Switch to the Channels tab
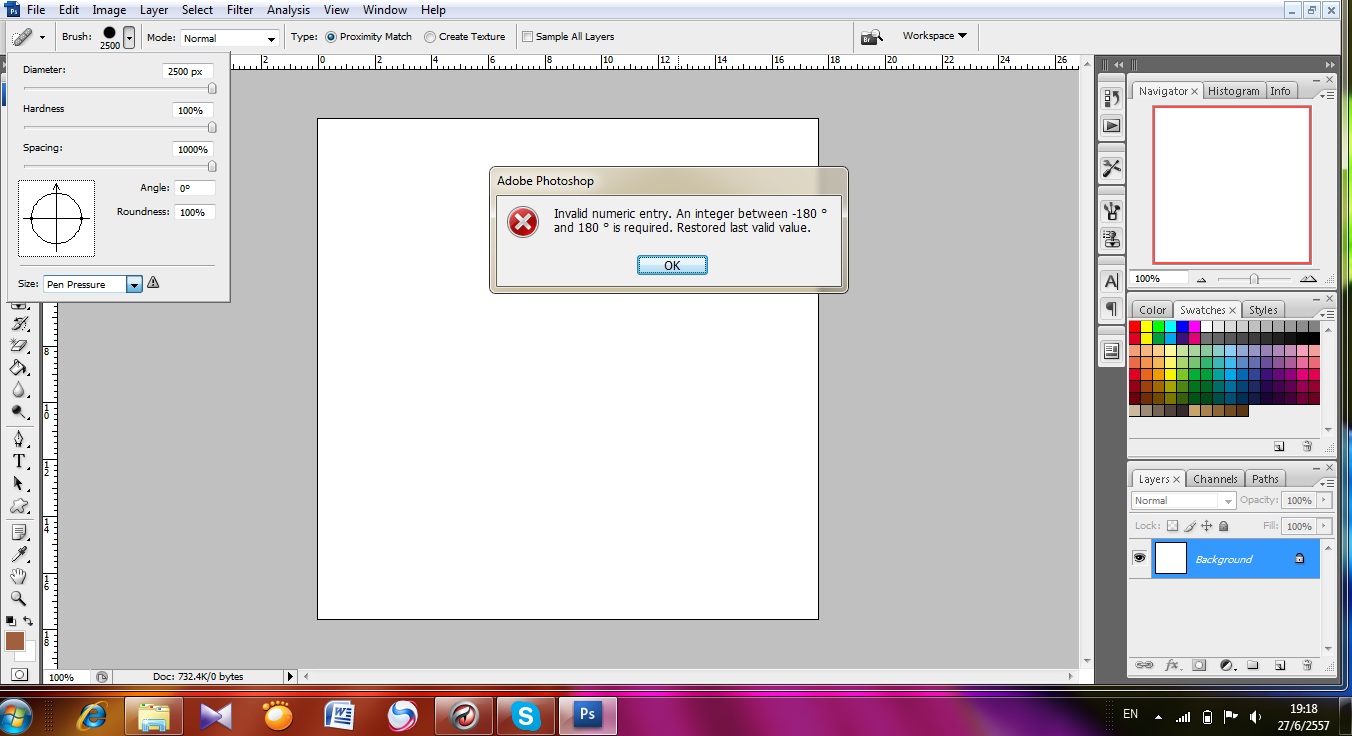Screen dimensions: 1352x736 click(x=1215, y=479)
